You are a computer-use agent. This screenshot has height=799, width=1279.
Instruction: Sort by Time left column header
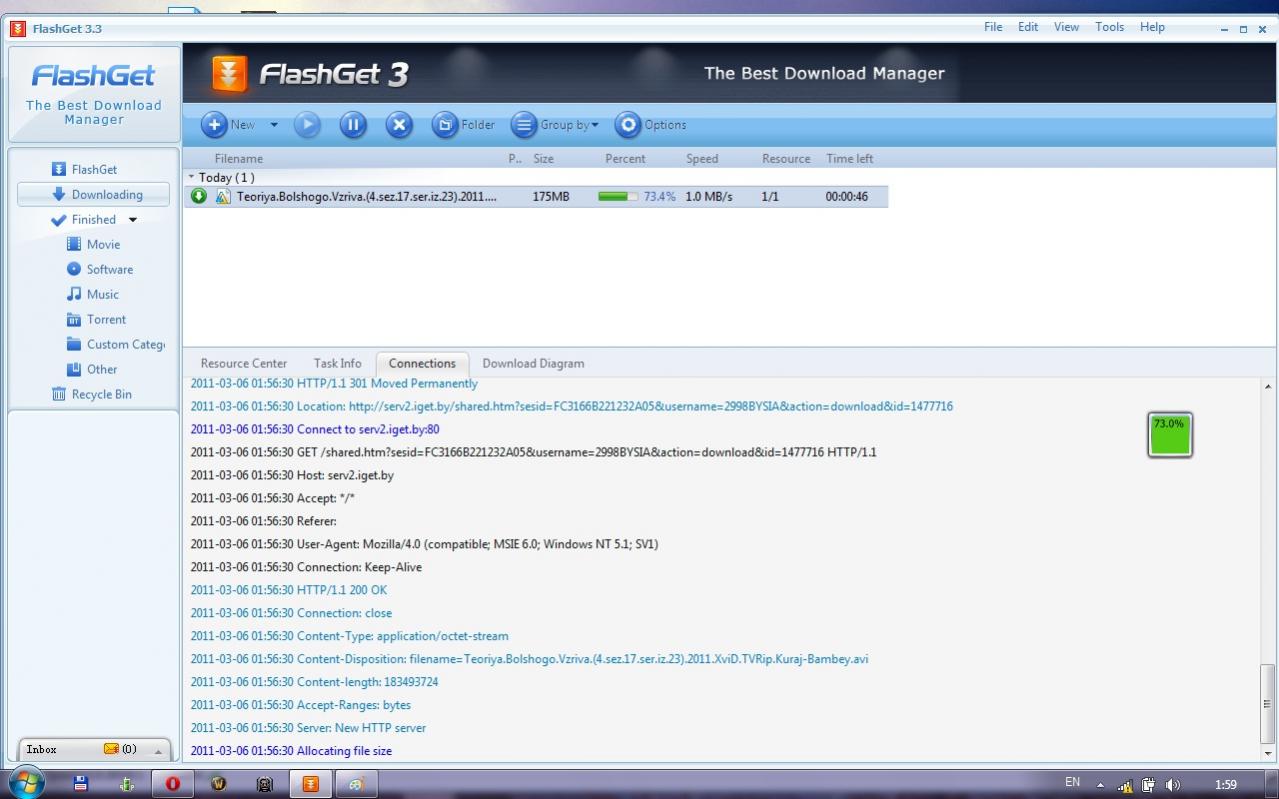point(850,159)
